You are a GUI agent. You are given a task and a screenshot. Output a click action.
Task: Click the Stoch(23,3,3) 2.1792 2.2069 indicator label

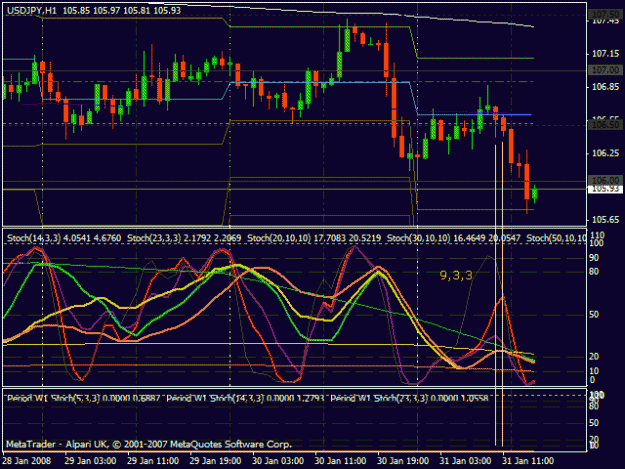(184, 238)
